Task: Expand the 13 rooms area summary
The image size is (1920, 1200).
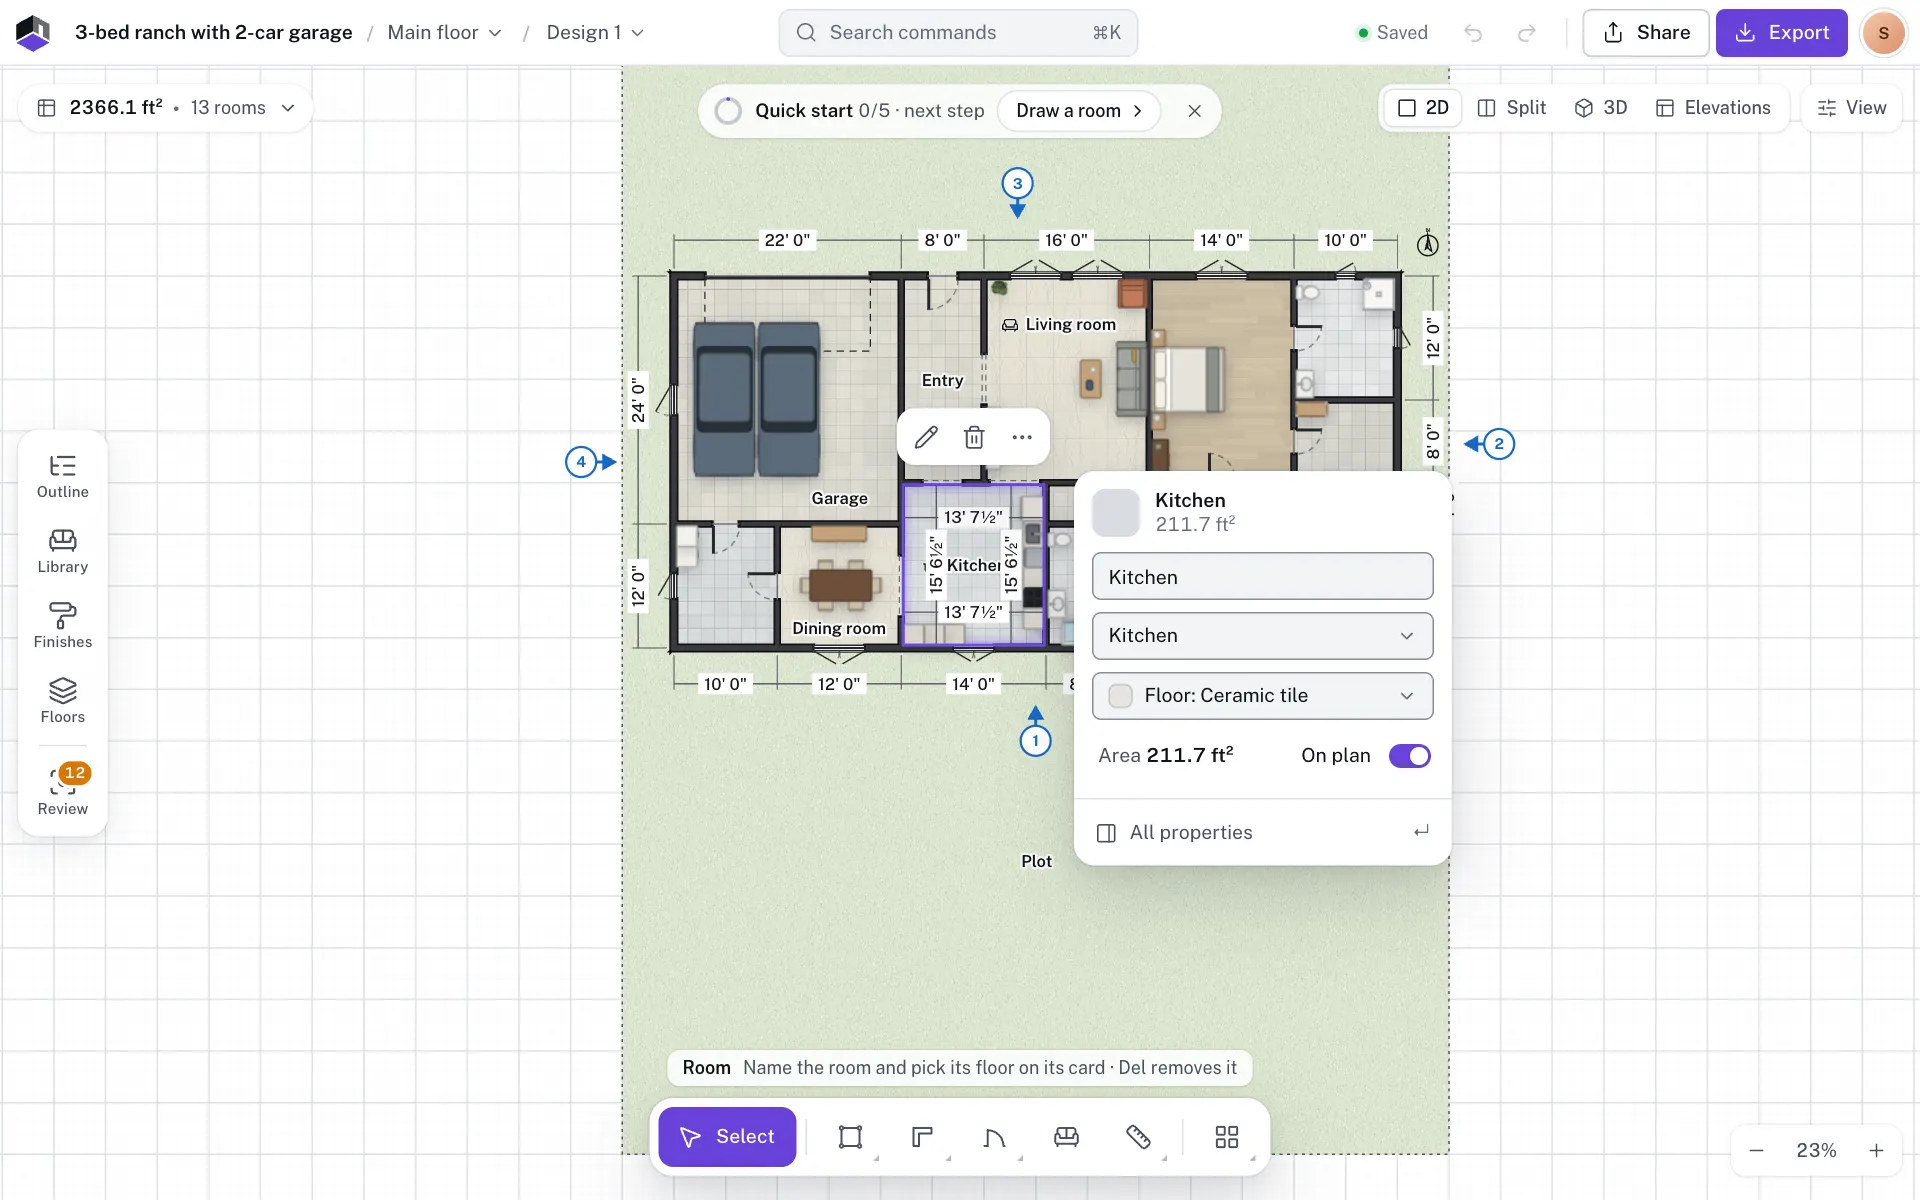Action: coord(166,108)
